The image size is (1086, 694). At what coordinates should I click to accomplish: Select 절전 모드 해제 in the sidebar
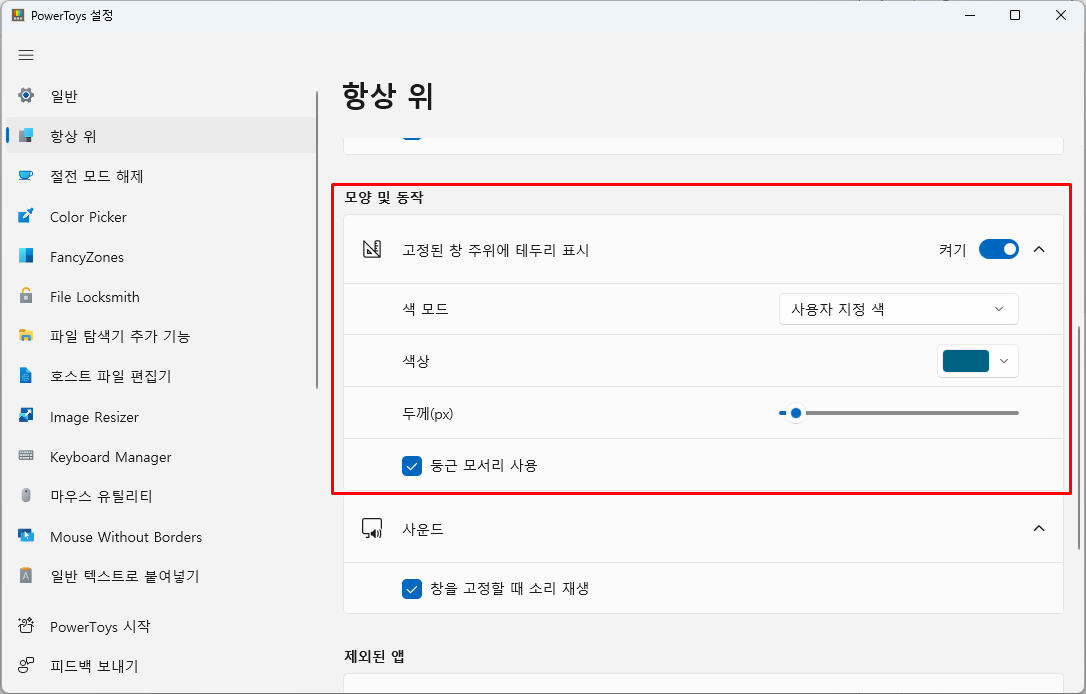[x=161, y=176]
